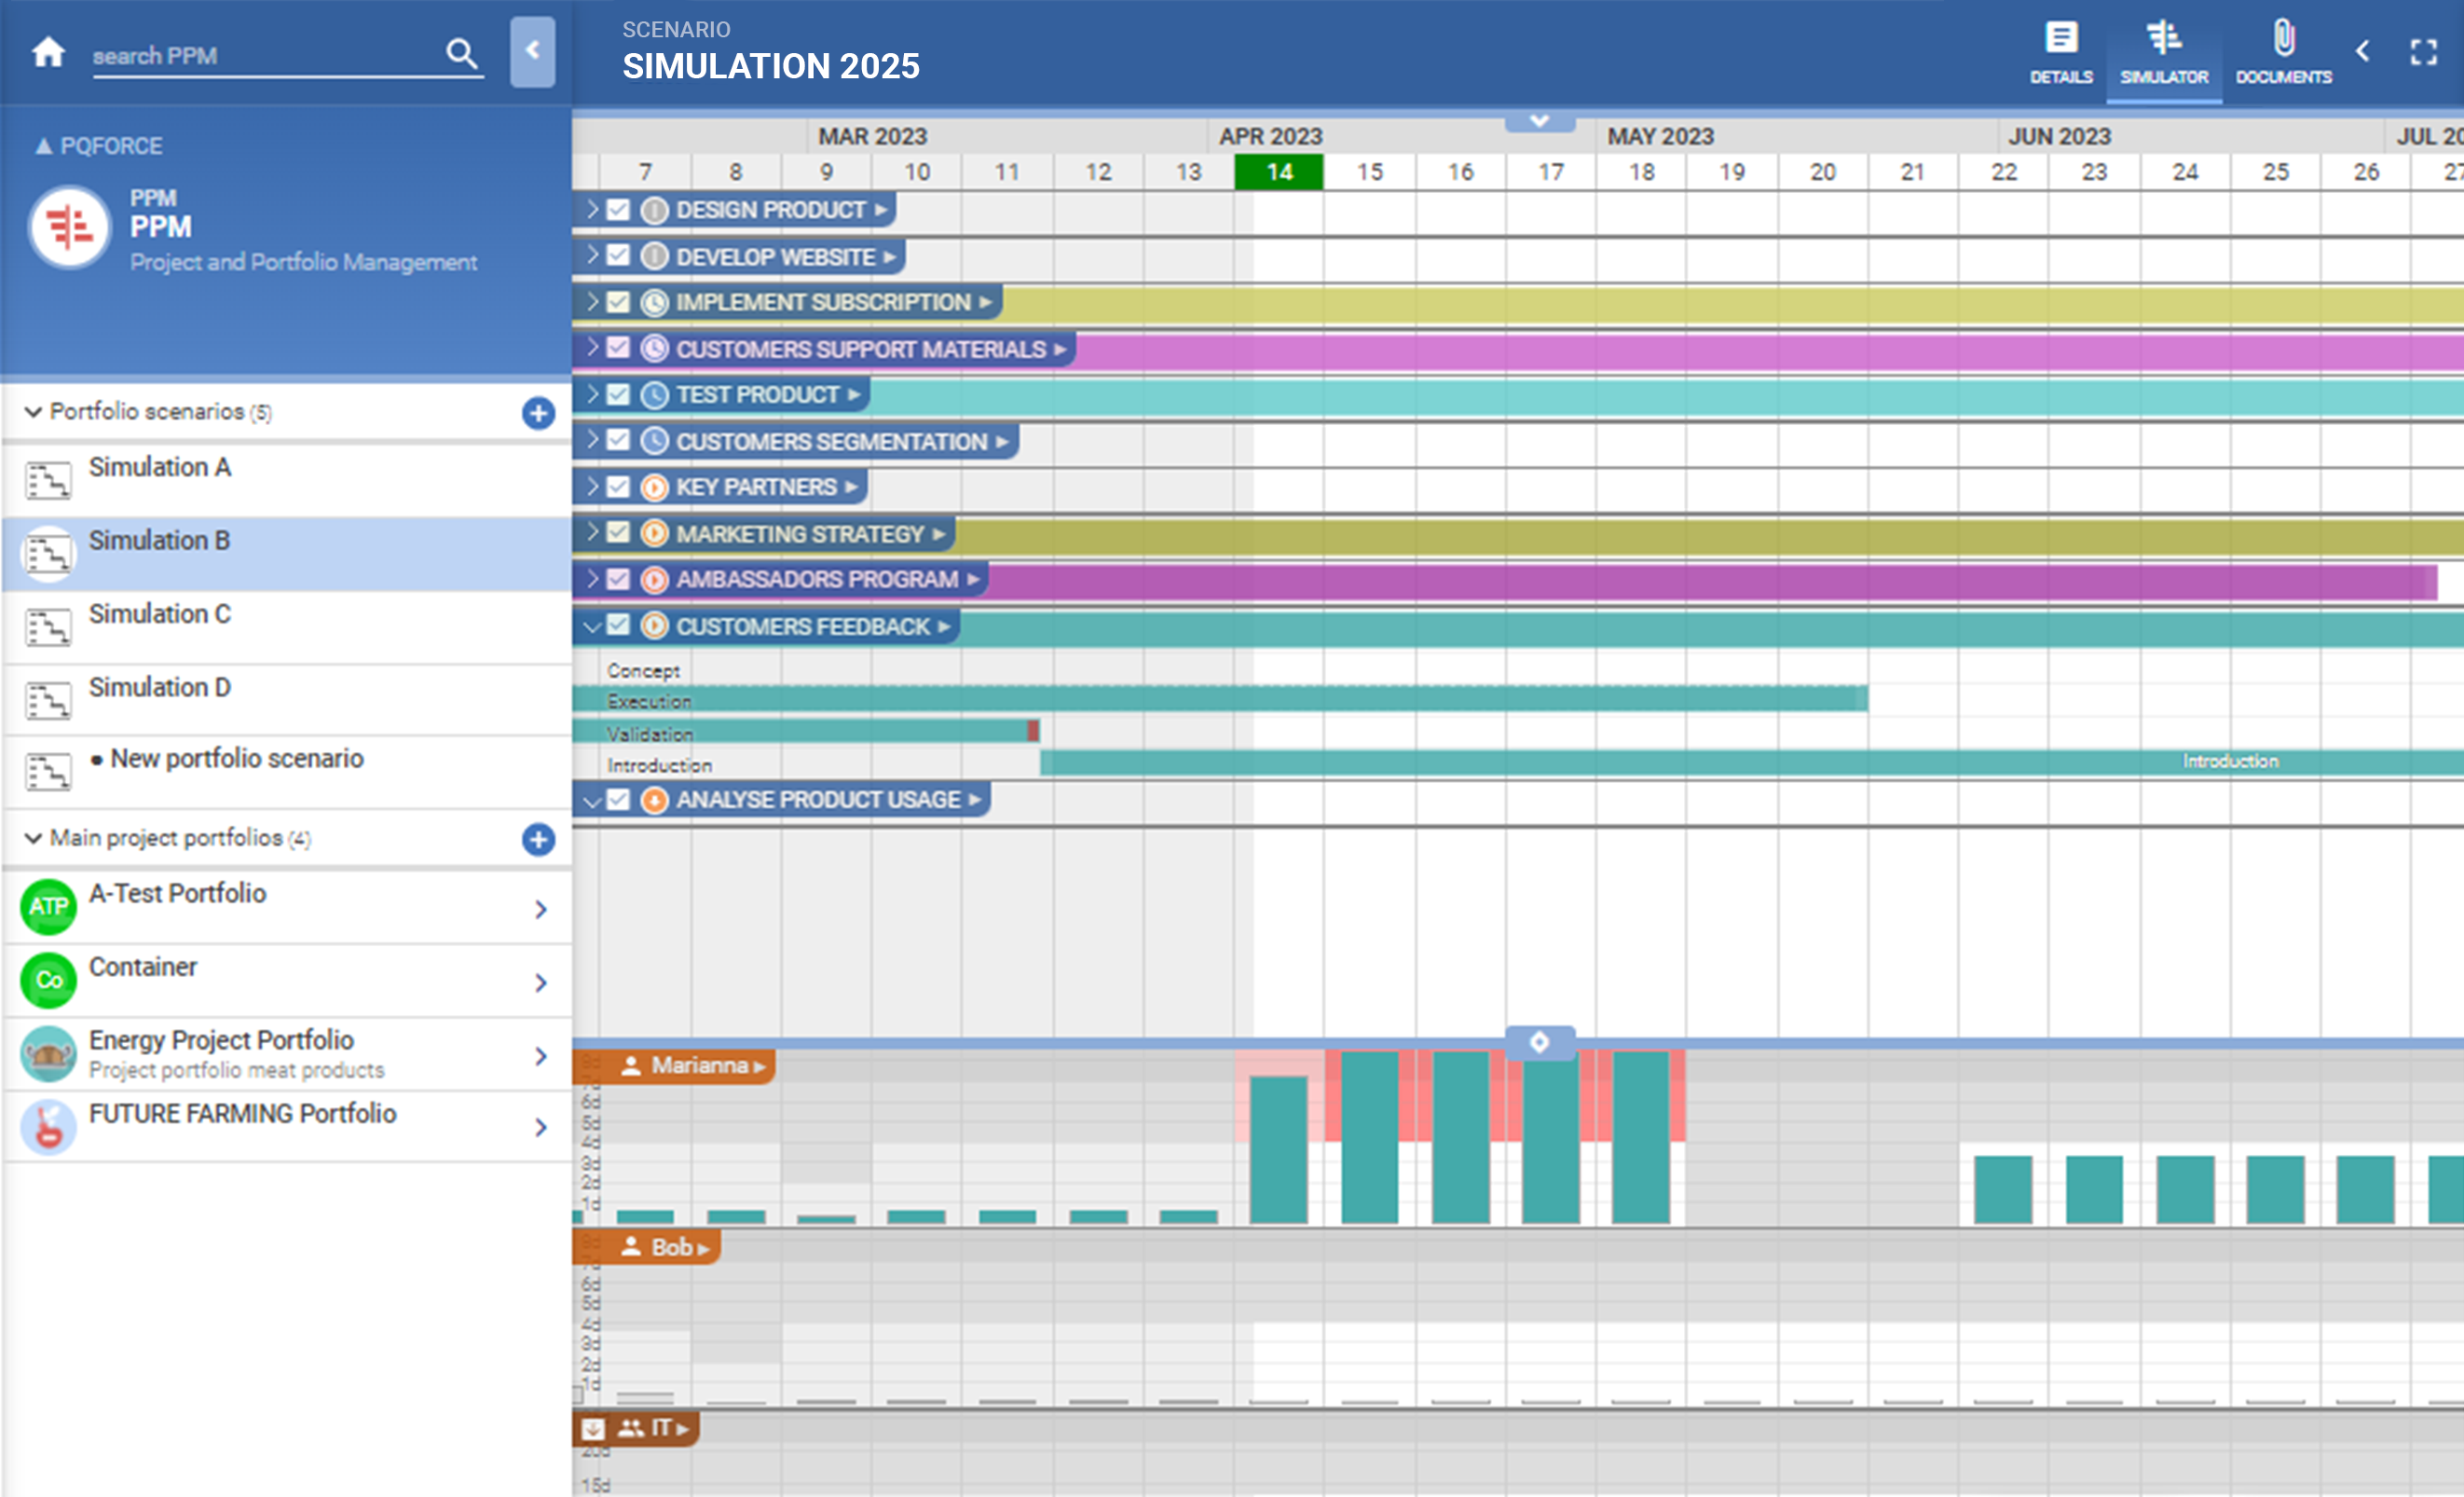The image size is (2464, 1497).
Task: Click the FUTURE FARMING Portfolio icon
Action: click(48, 1127)
